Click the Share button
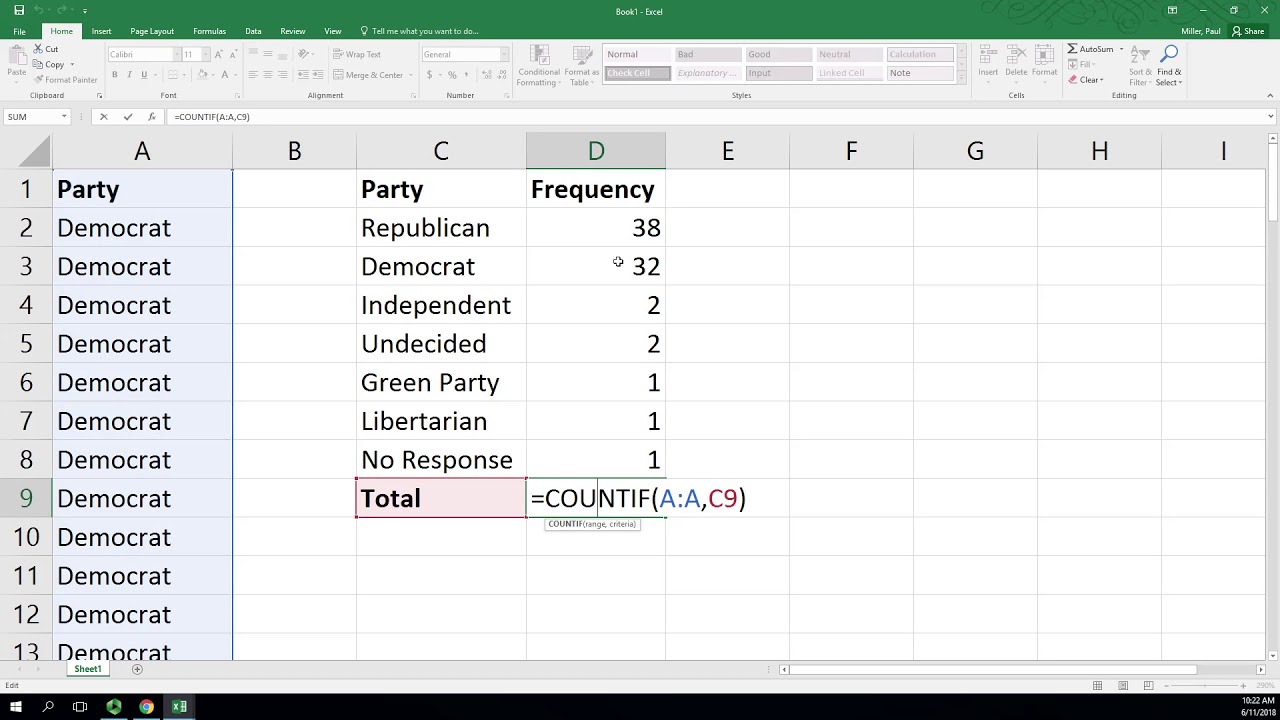Viewport: 1280px width, 720px height. (1250, 31)
